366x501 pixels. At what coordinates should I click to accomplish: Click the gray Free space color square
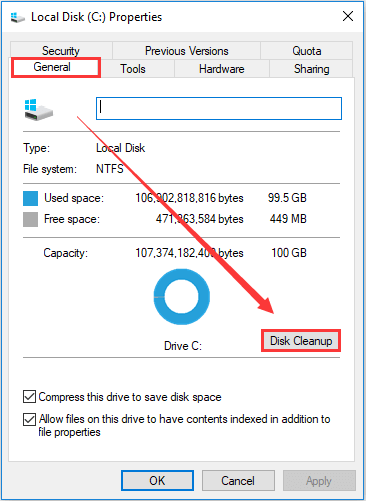point(30,219)
